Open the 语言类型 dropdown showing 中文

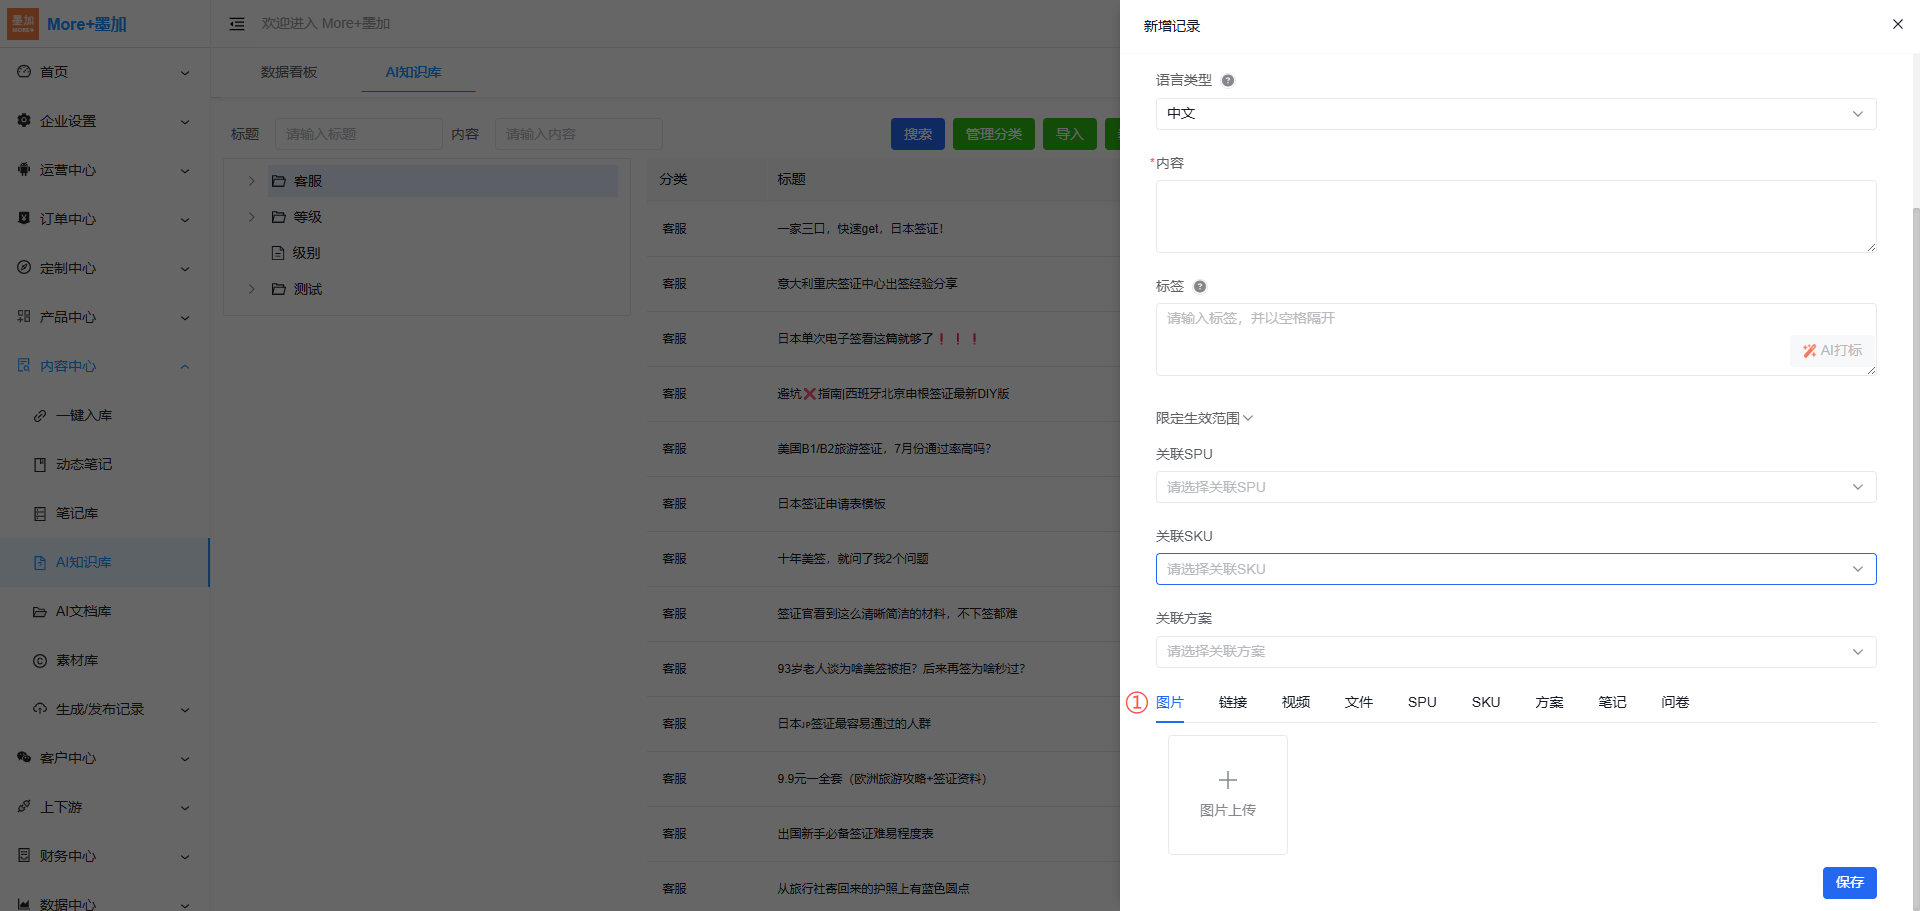[1515, 114]
